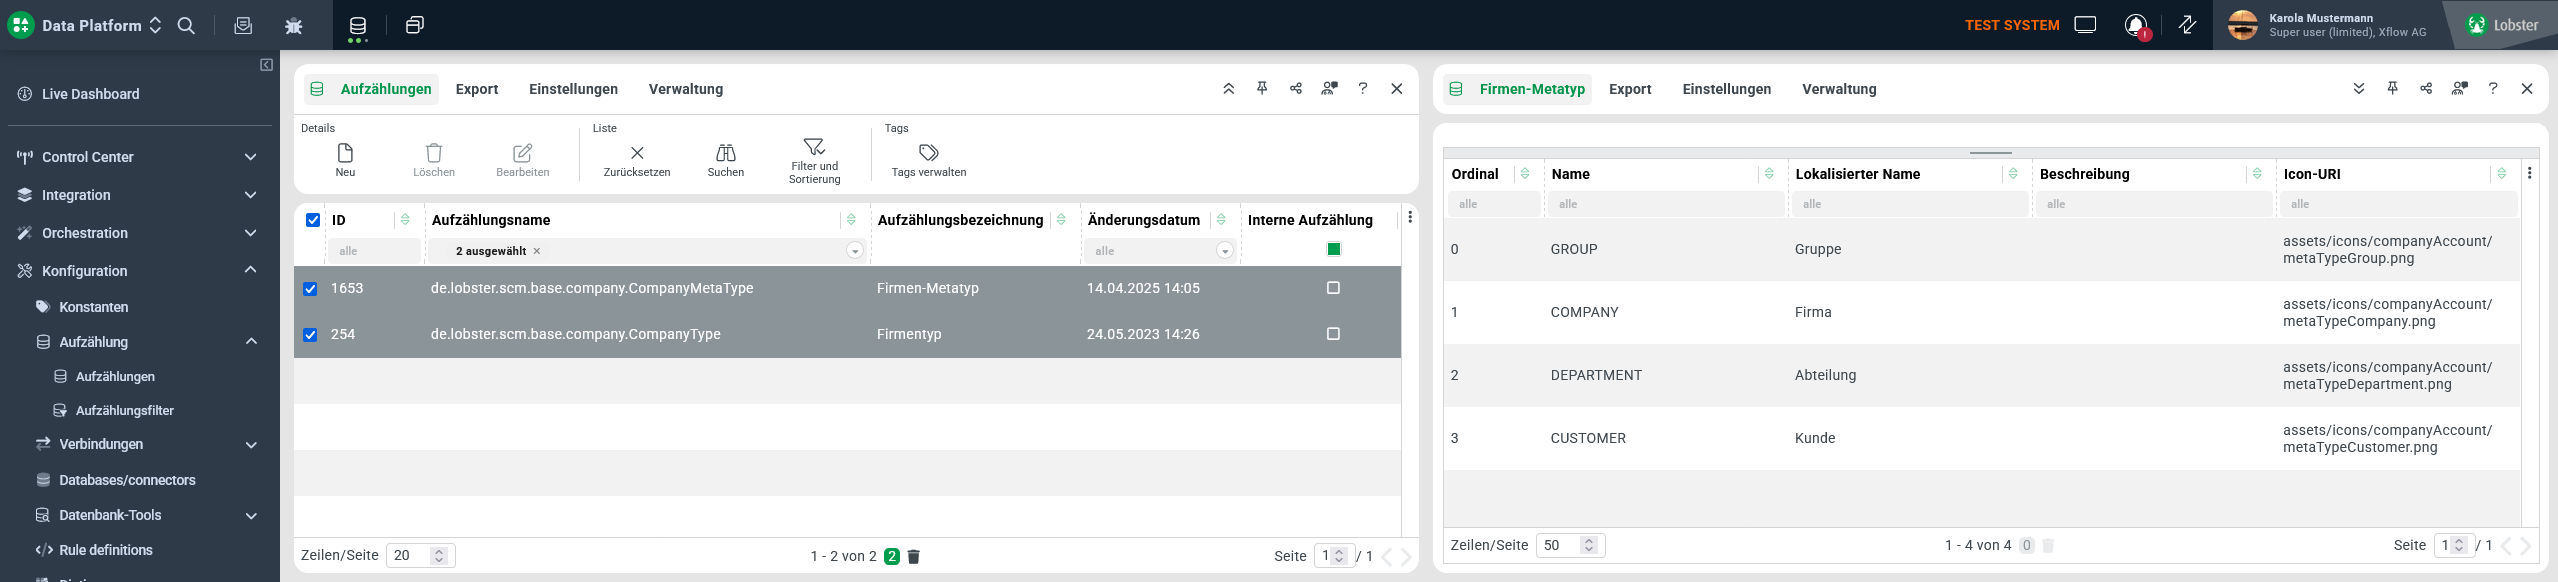Open Tags verwalten

(x=928, y=153)
